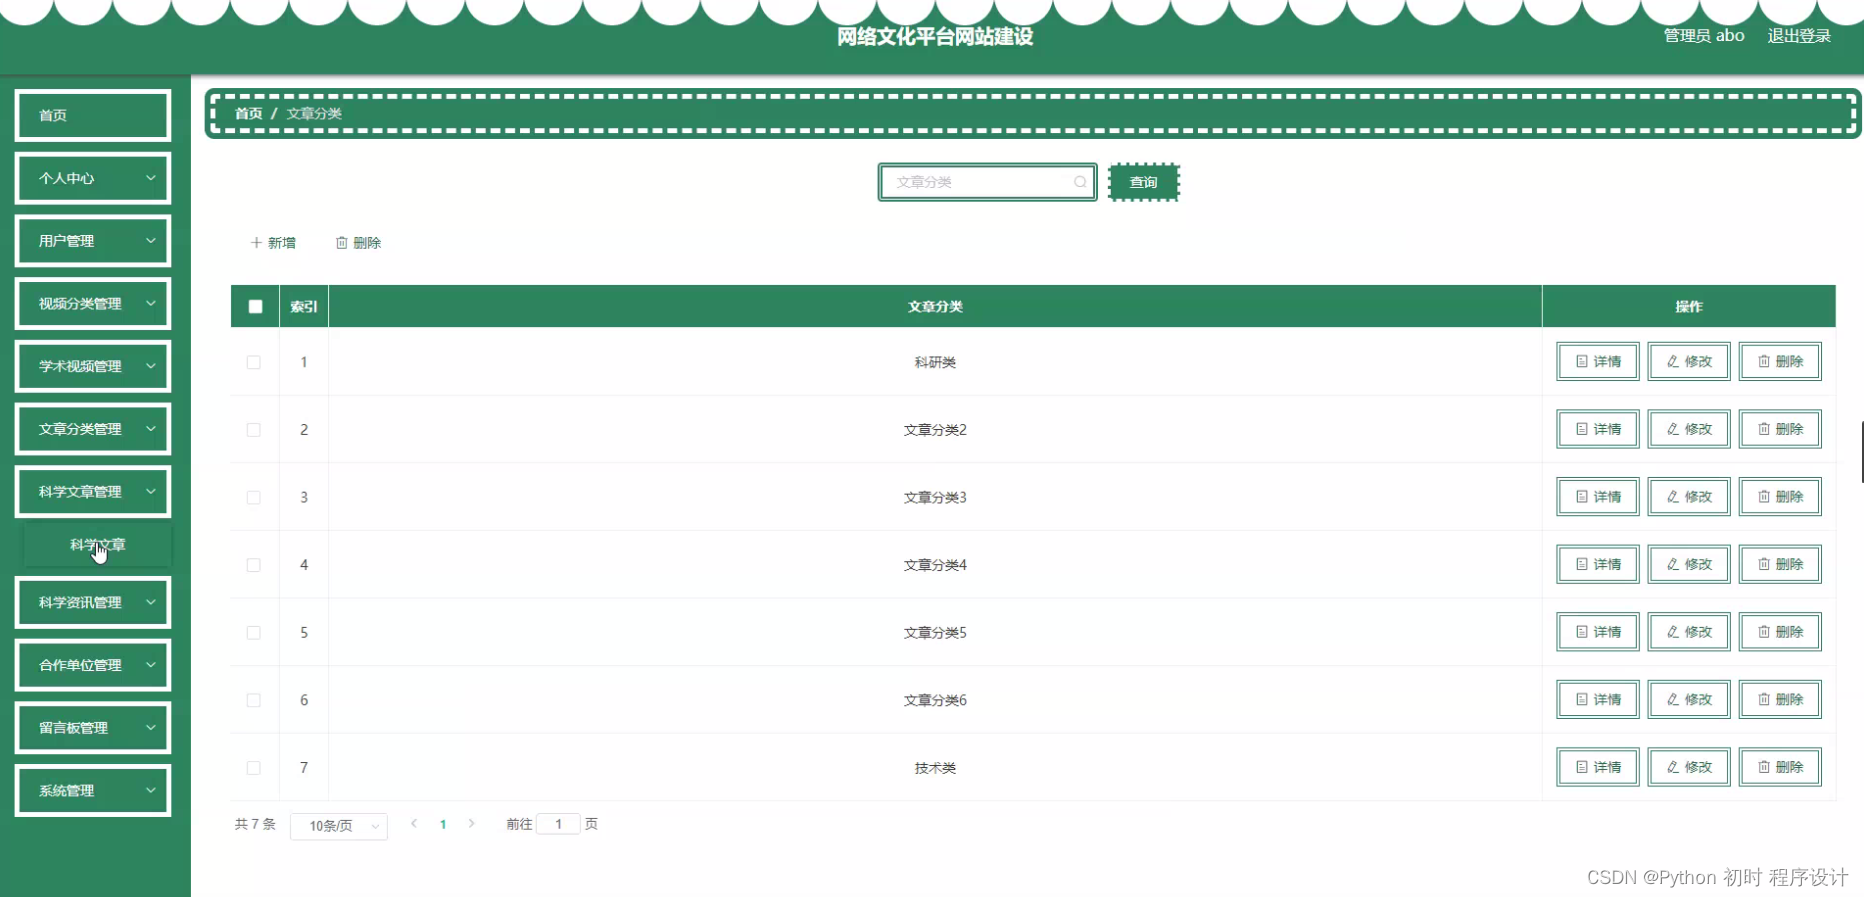Click 详情 document icon in 文章分类6 row
The height and width of the screenshot is (897, 1864).
(x=1581, y=699)
